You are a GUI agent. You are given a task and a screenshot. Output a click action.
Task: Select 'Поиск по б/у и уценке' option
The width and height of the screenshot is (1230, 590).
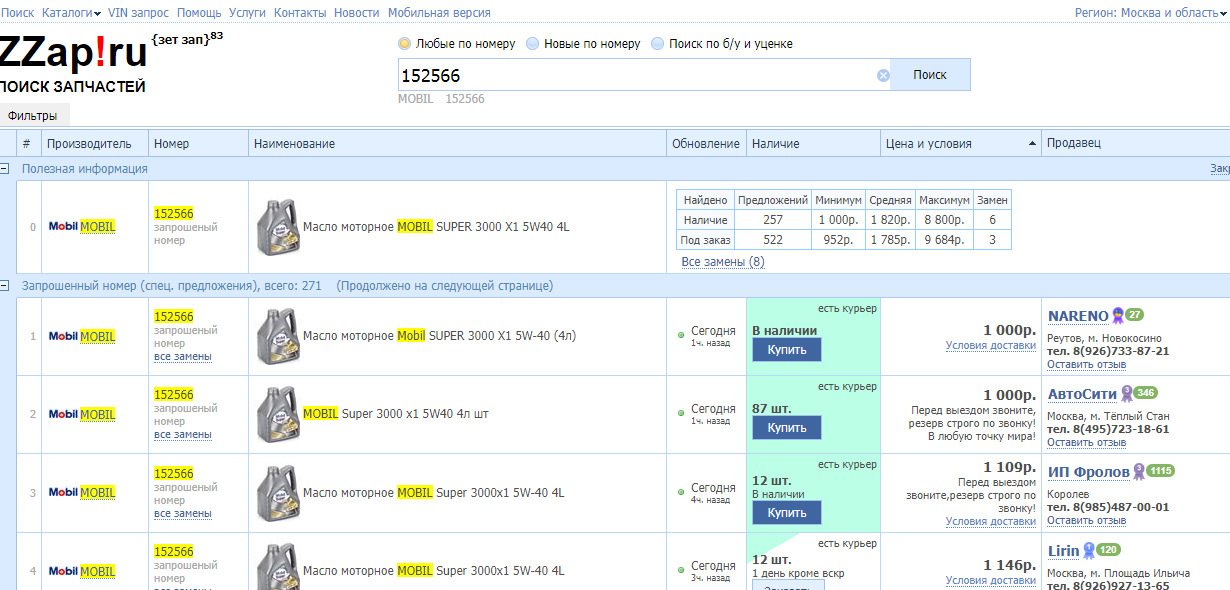pyautogui.click(x=658, y=44)
